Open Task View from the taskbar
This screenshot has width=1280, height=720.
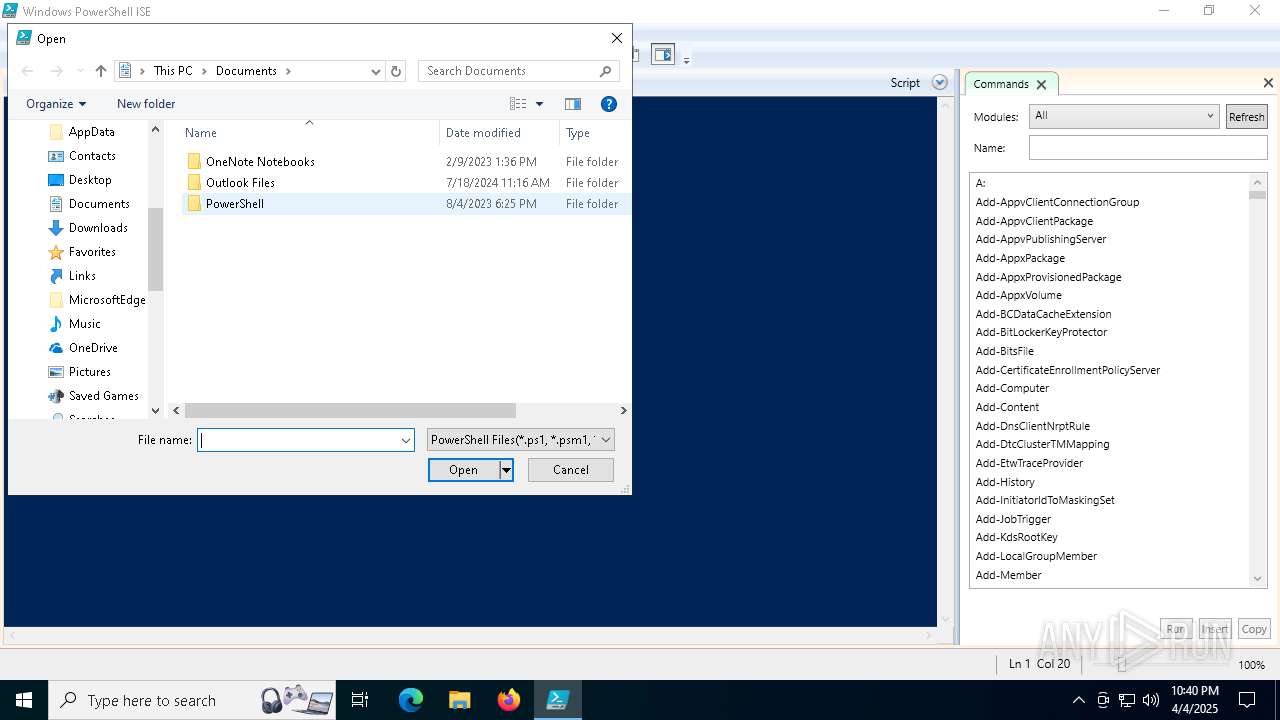pyautogui.click(x=360, y=700)
